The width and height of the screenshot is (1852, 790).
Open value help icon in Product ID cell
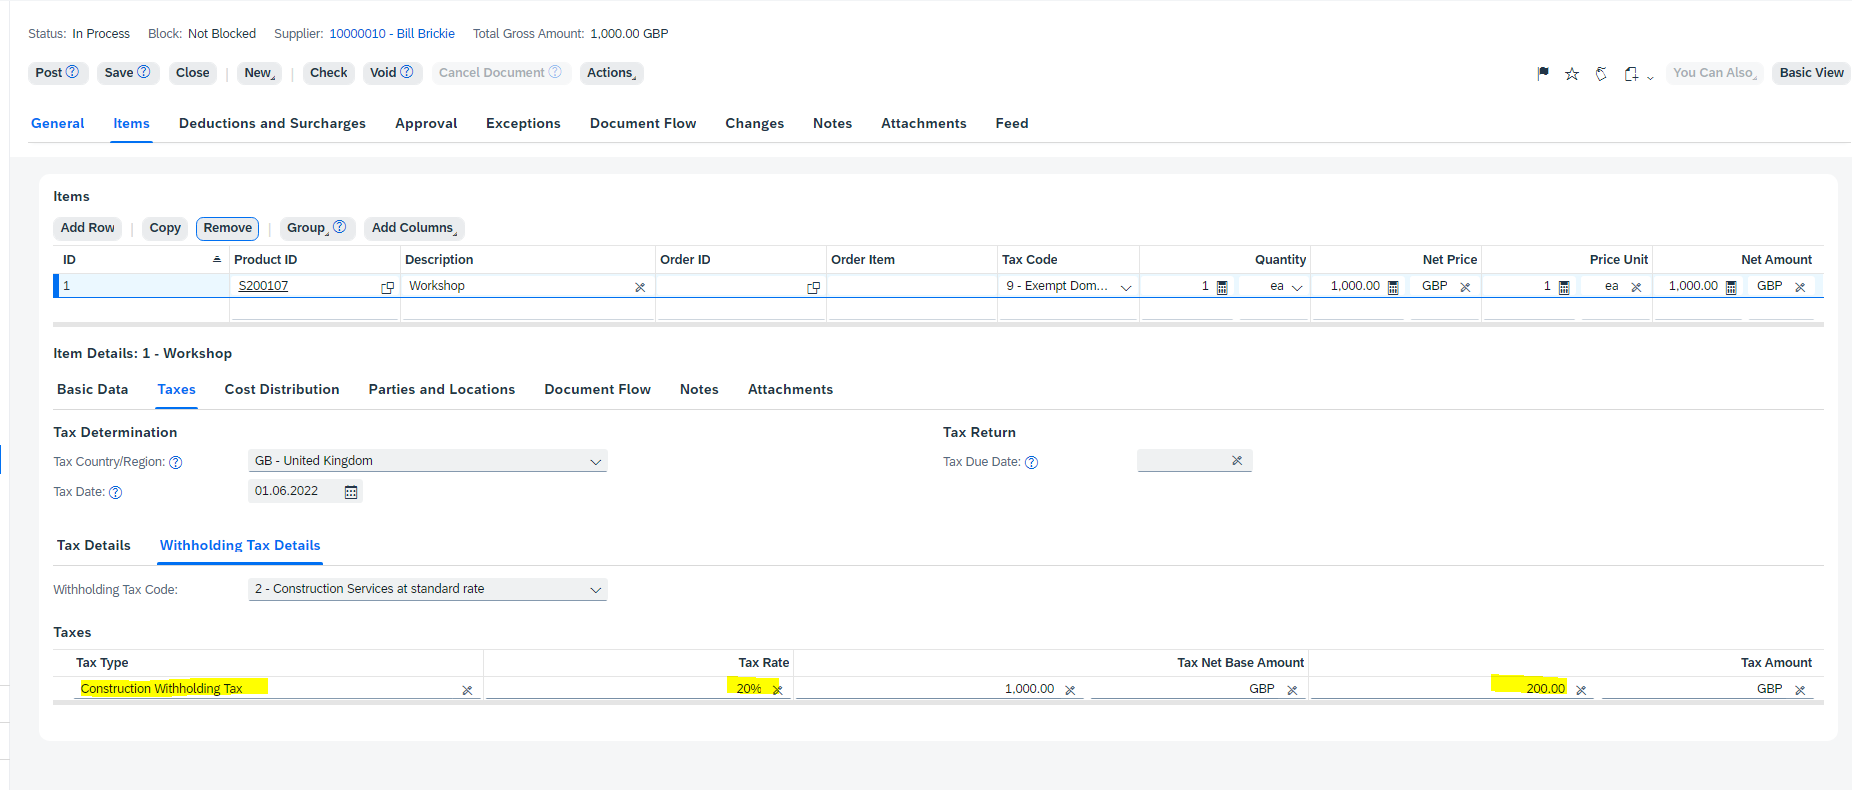tap(387, 287)
